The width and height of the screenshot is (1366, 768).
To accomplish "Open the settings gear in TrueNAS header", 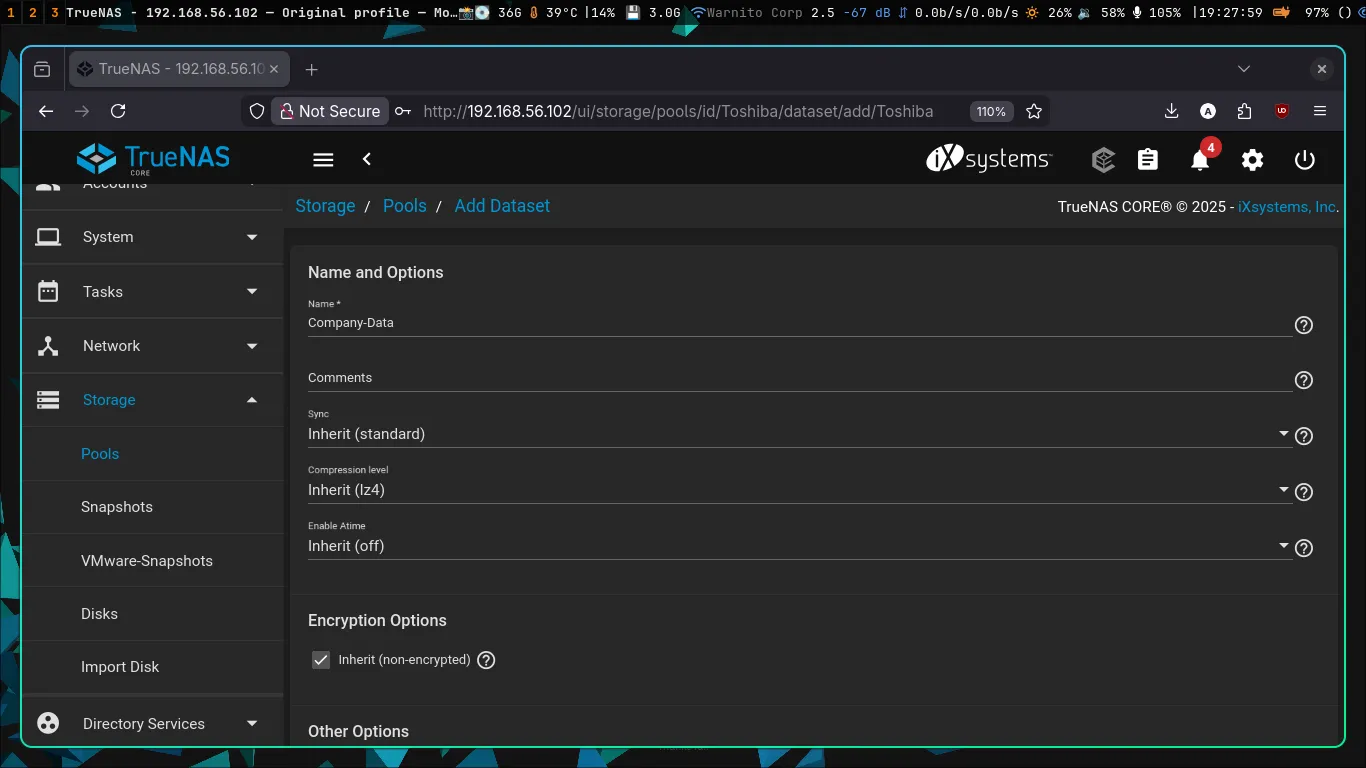I will point(1252,160).
